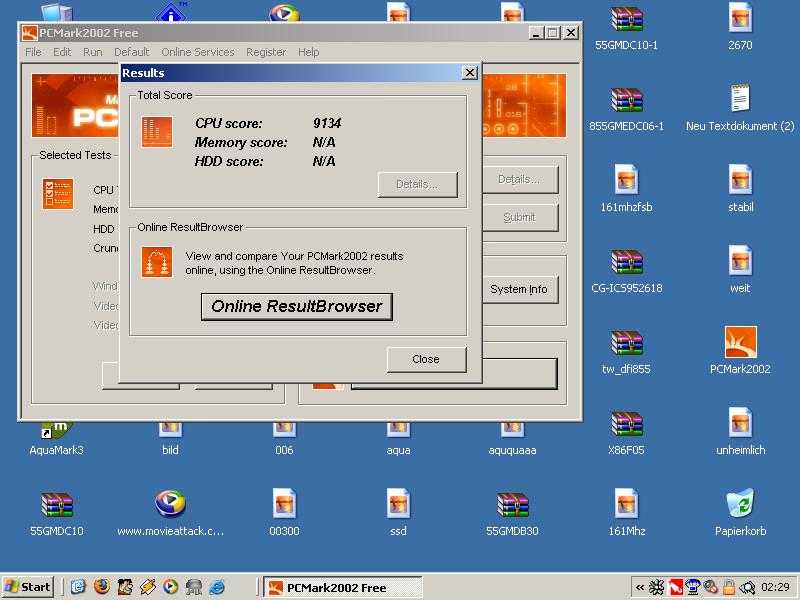Image resolution: width=800 pixels, height=600 pixels.
Task: Click Submit button in PCMark2002 main window
Action: click(x=519, y=218)
